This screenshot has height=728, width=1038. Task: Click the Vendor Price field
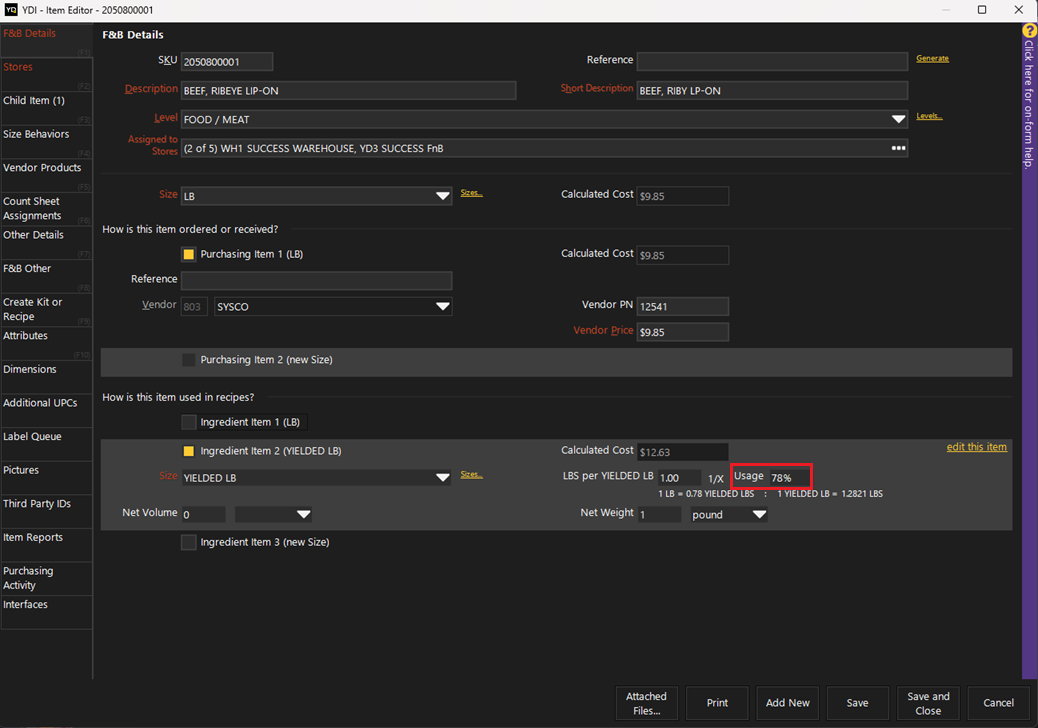(x=683, y=332)
